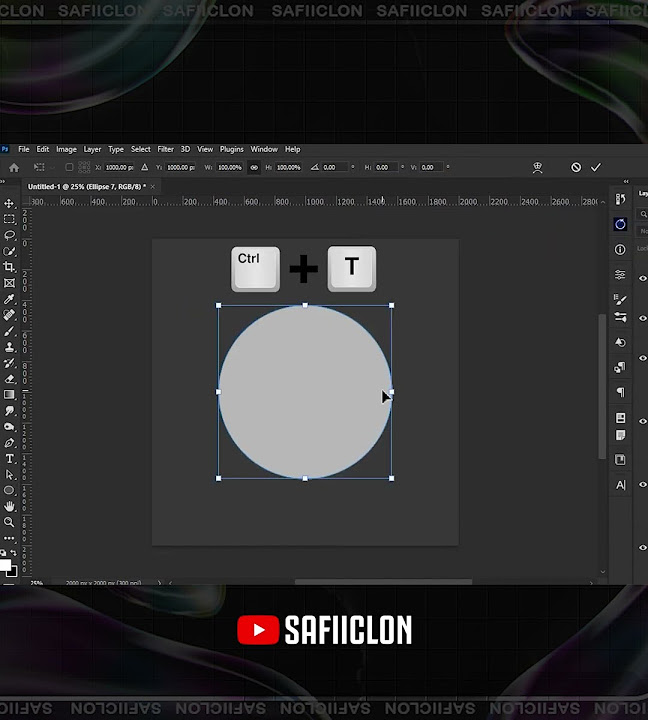This screenshot has height=720, width=648.
Task: Select the Eraser tool
Action: point(9,379)
